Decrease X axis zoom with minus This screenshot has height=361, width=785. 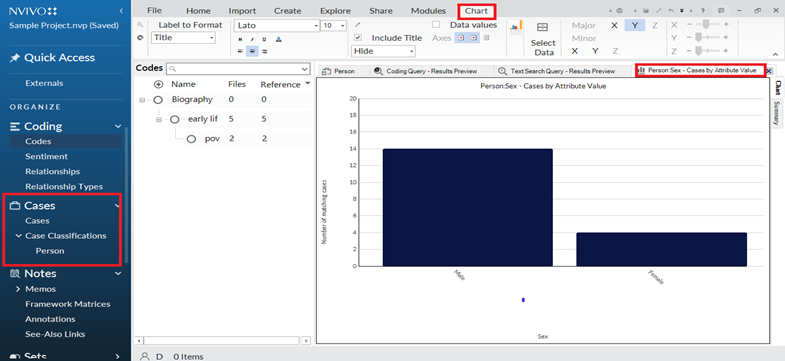click(x=690, y=25)
